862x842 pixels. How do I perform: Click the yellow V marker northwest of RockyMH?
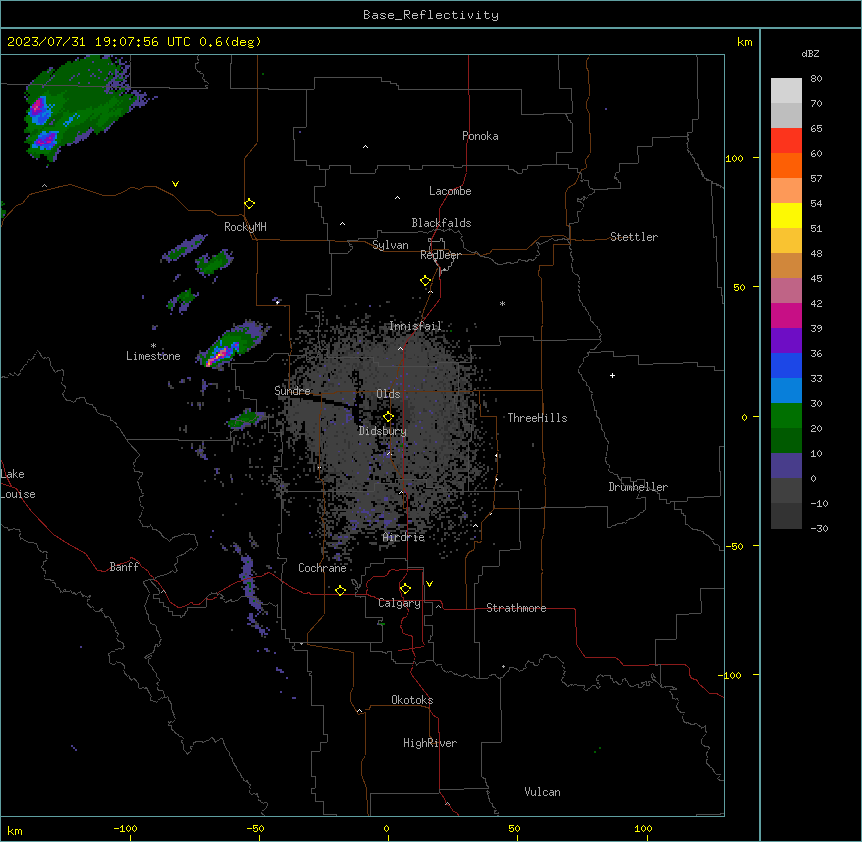175,184
